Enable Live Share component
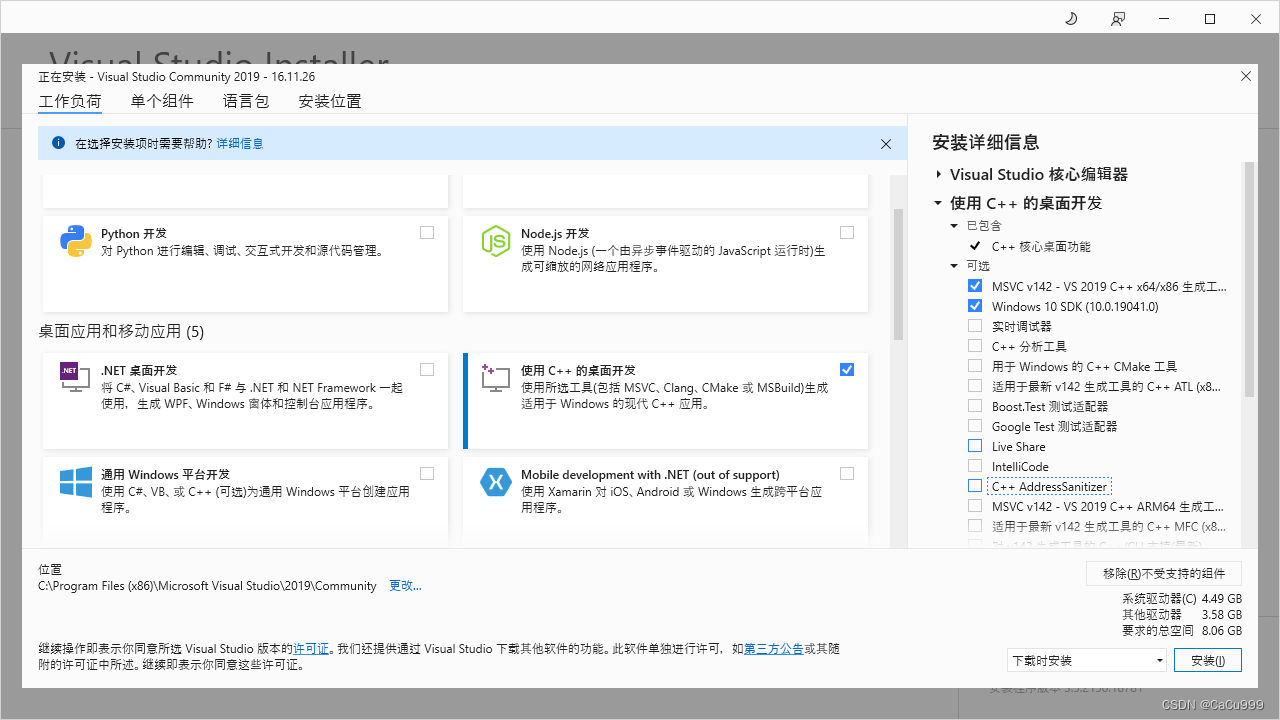The width and height of the screenshot is (1280, 720). click(x=975, y=446)
